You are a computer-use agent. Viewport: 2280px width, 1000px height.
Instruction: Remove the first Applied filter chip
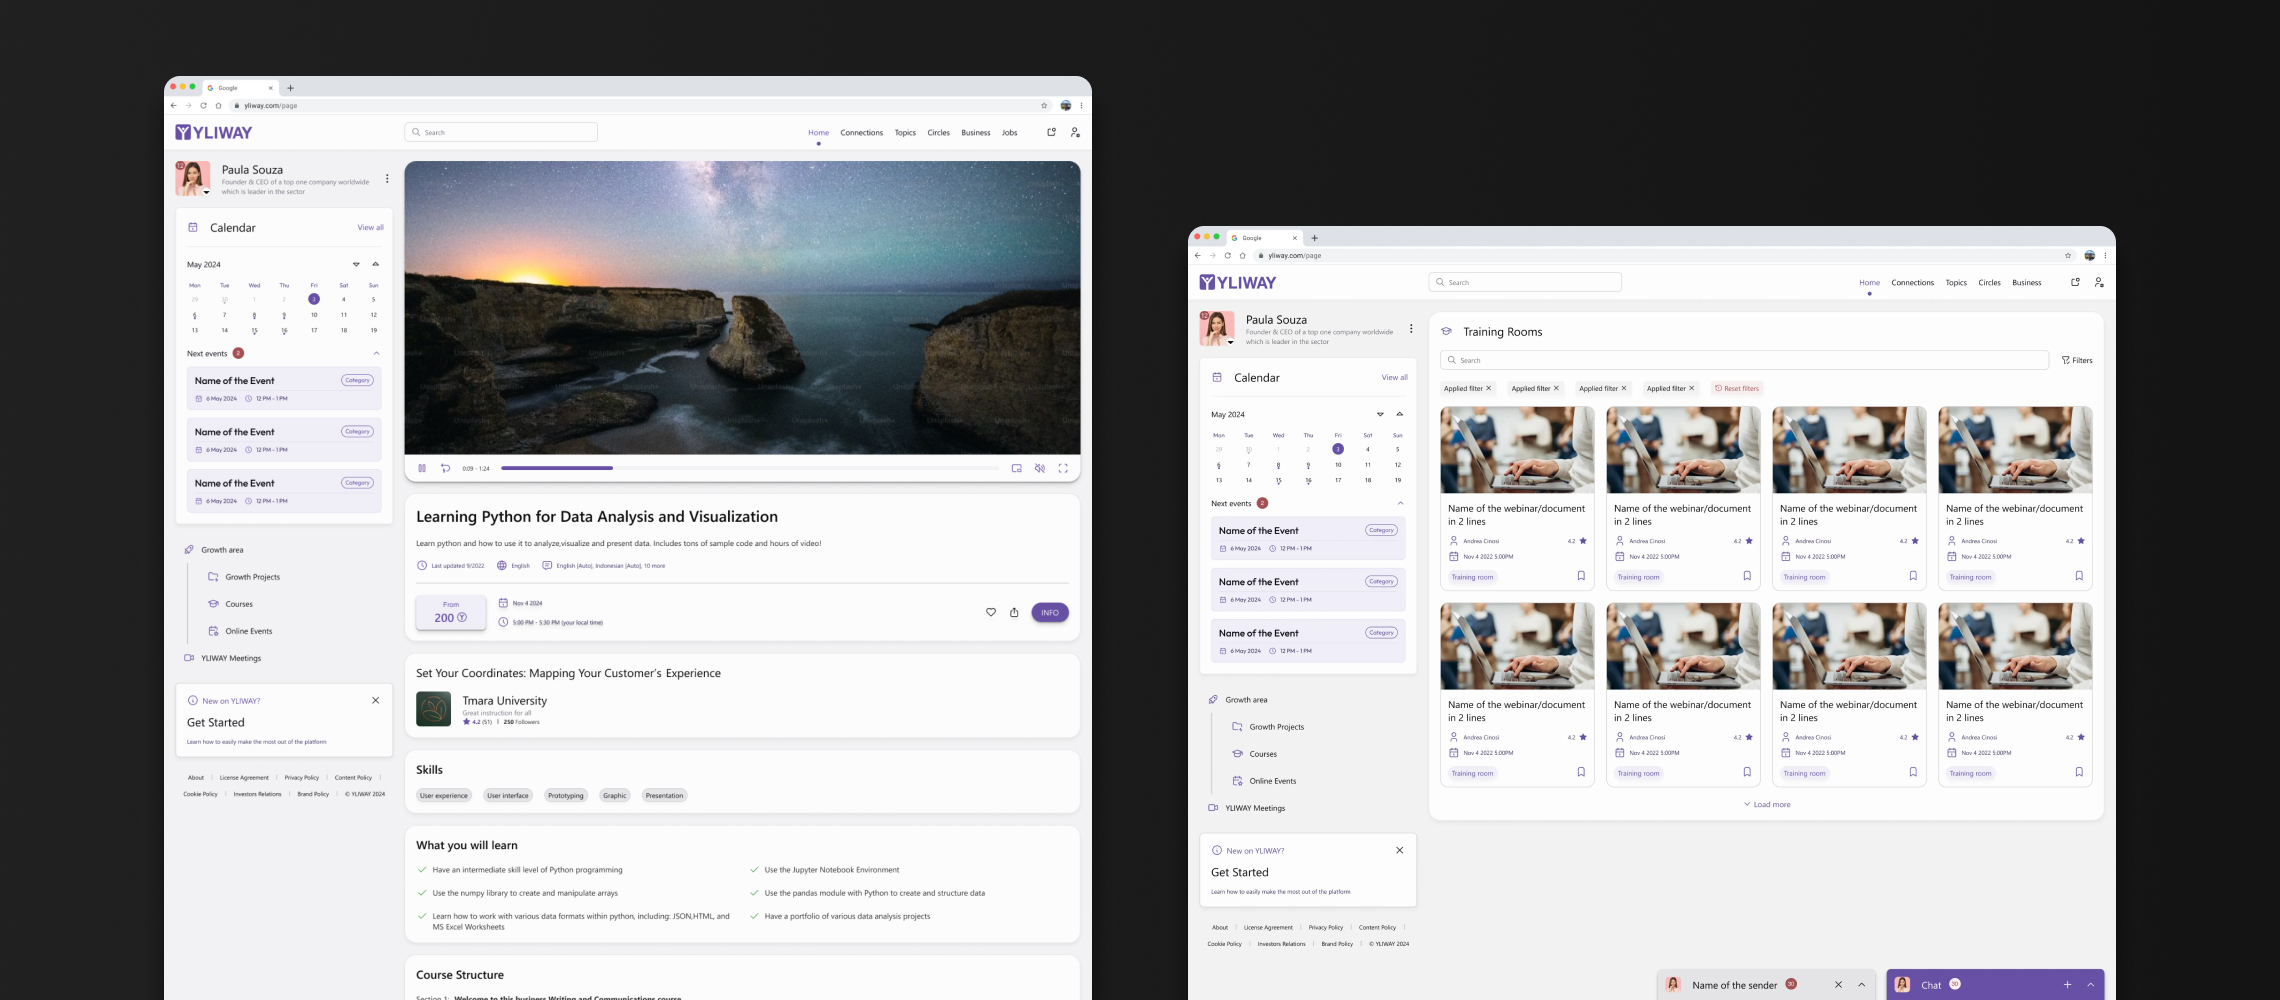[1488, 389]
